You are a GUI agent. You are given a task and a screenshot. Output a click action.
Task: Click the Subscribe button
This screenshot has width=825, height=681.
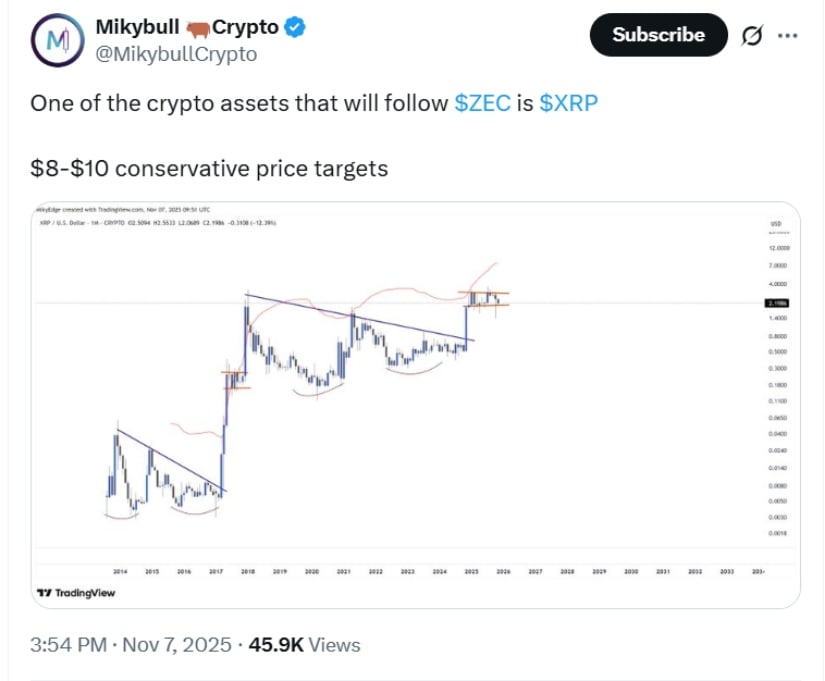pos(658,35)
